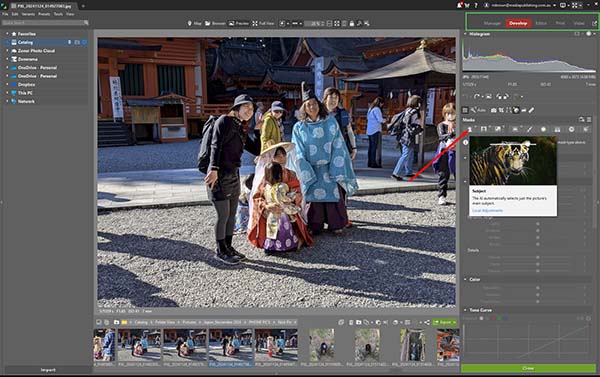Expand the Favorites tree node
The image size is (600, 377).
(x=7, y=34)
